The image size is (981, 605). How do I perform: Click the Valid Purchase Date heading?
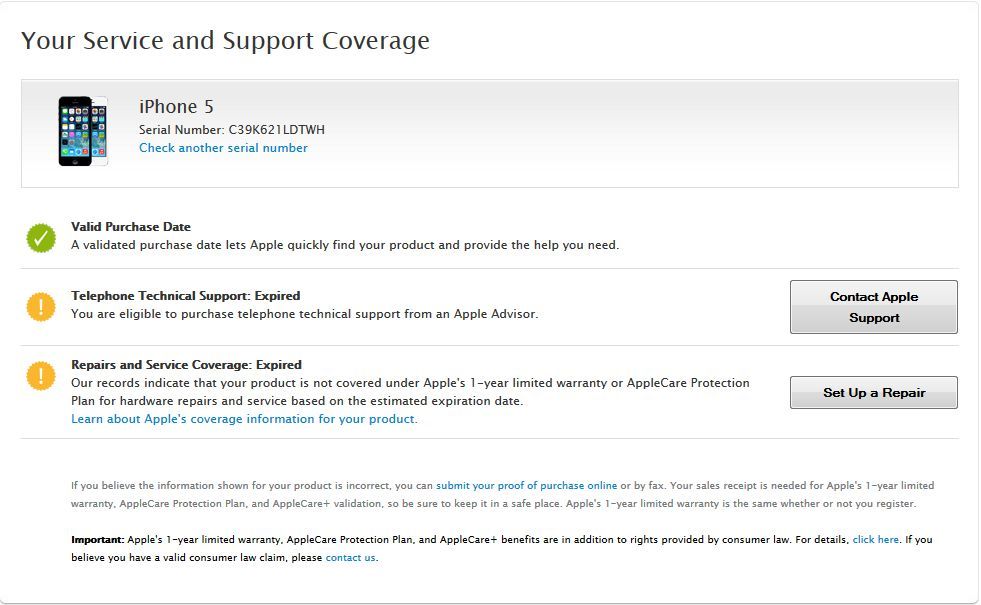pyautogui.click(x=131, y=227)
